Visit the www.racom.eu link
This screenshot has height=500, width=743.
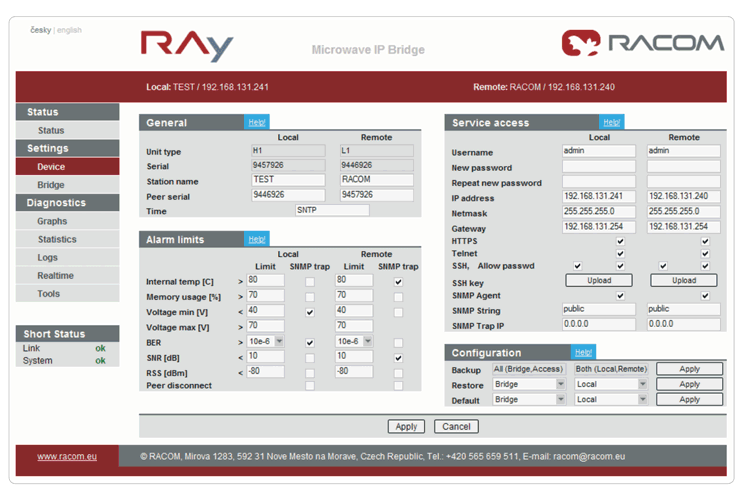pos(60,456)
